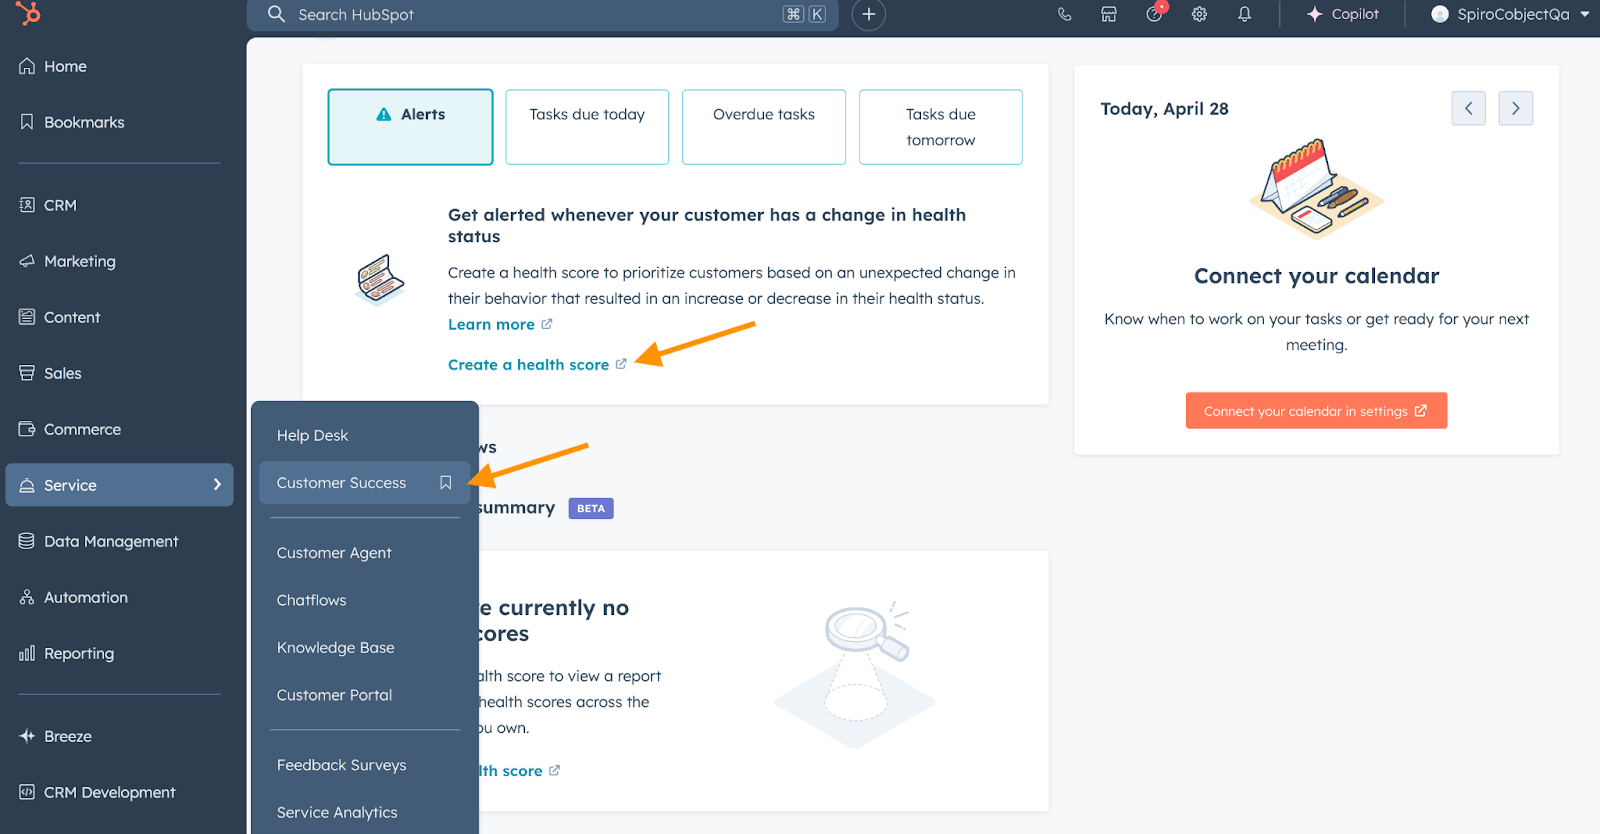Select the Alerts tab
The image size is (1600, 834).
(x=410, y=127)
